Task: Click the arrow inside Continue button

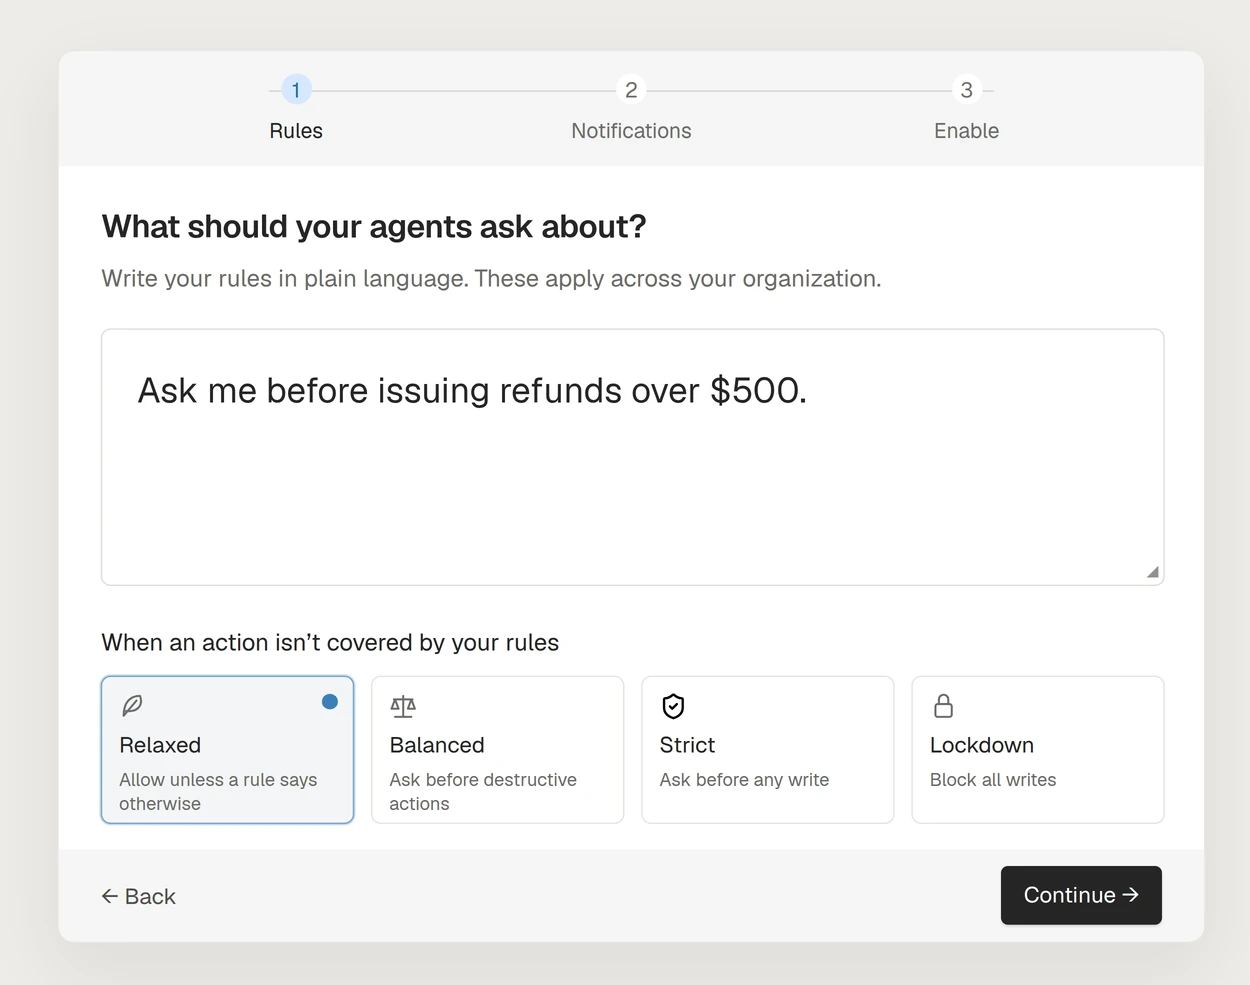Action: pos(1131,895)
